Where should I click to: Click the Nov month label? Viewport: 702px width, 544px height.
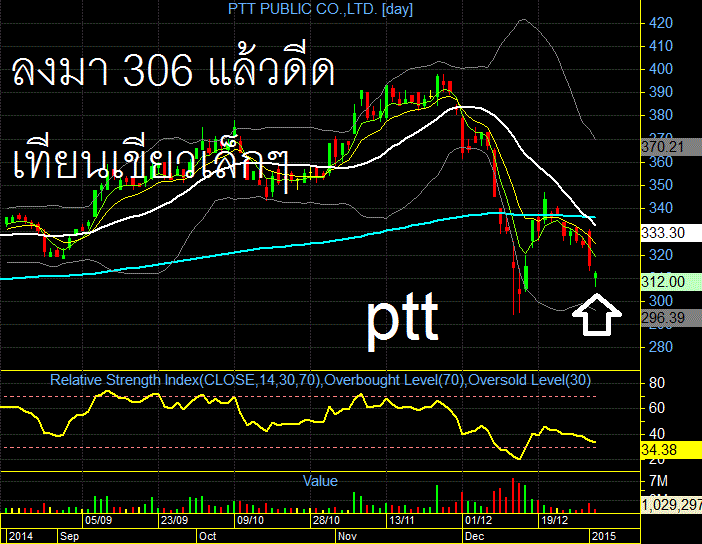click(x=347, y=536)
